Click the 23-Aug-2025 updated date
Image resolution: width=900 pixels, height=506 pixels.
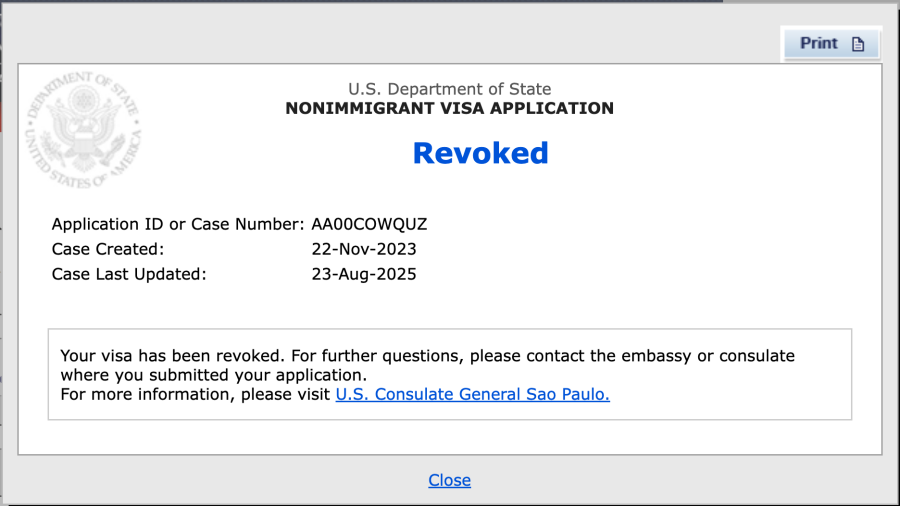[364, 274]
